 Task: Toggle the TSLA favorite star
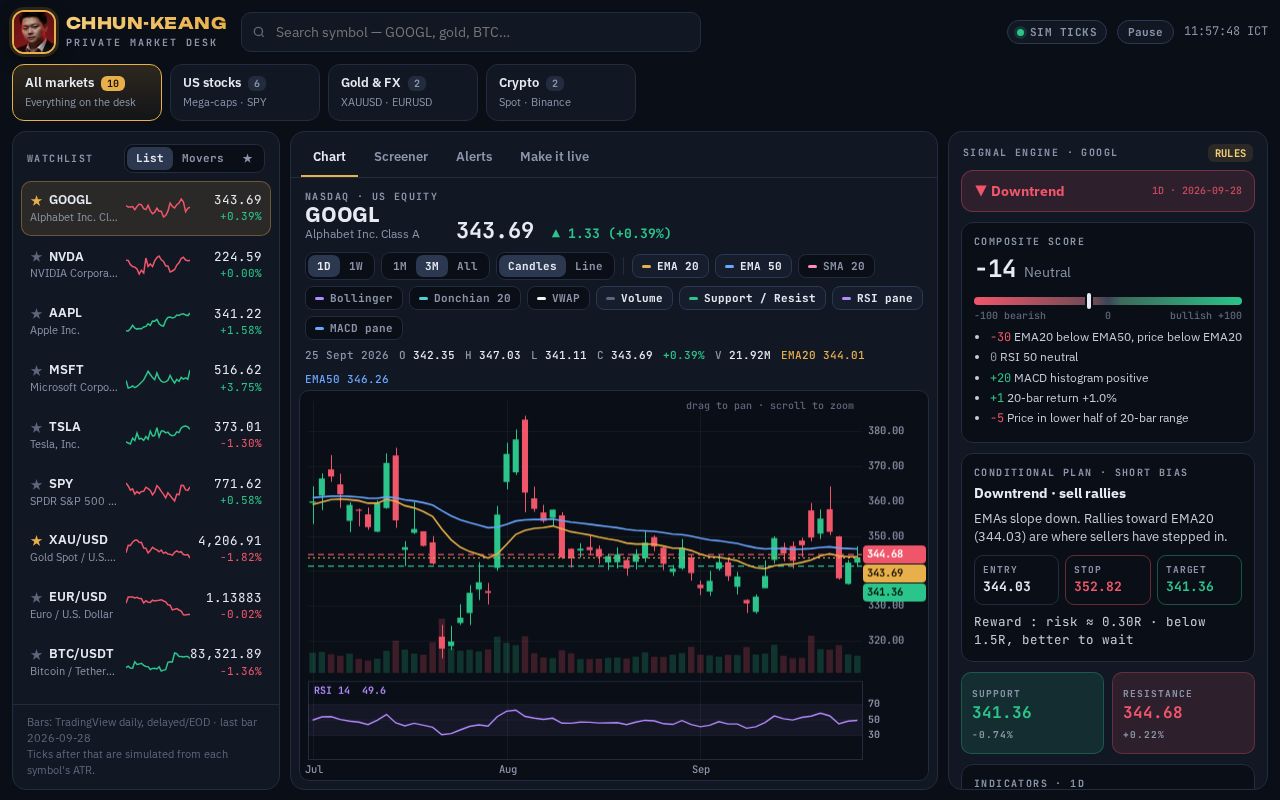coord(37,427)
